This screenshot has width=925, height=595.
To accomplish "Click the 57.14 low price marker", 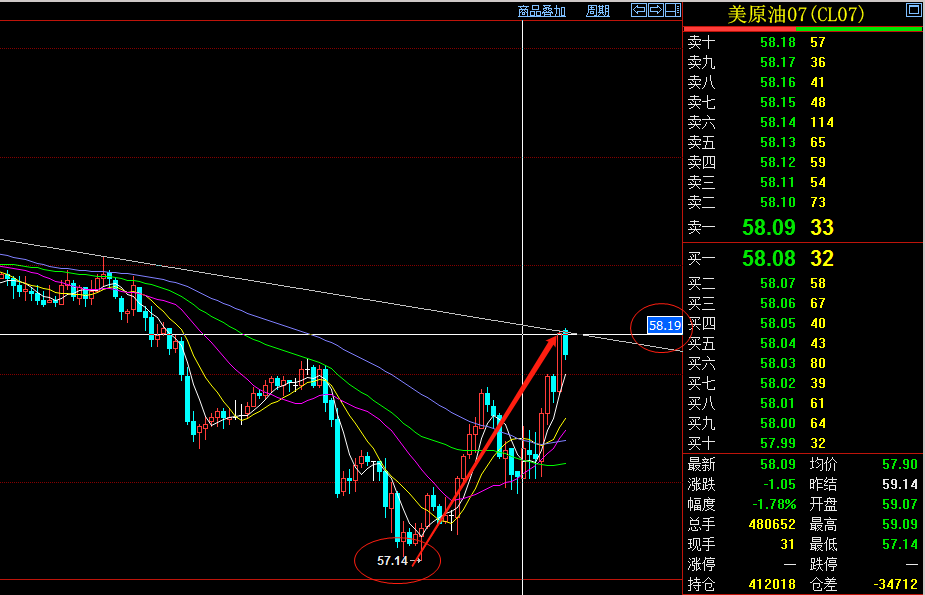I will [392, 560].
